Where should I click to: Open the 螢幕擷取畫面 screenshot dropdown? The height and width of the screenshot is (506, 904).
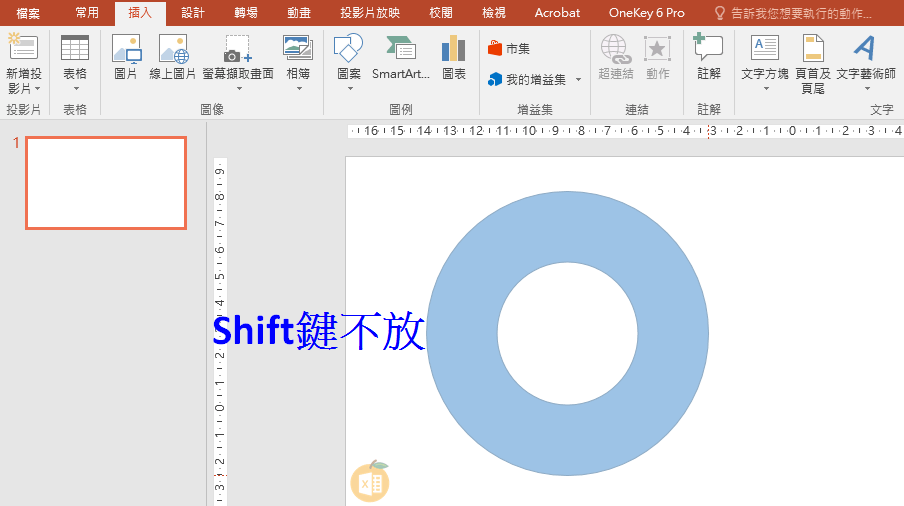pos(238,88)
